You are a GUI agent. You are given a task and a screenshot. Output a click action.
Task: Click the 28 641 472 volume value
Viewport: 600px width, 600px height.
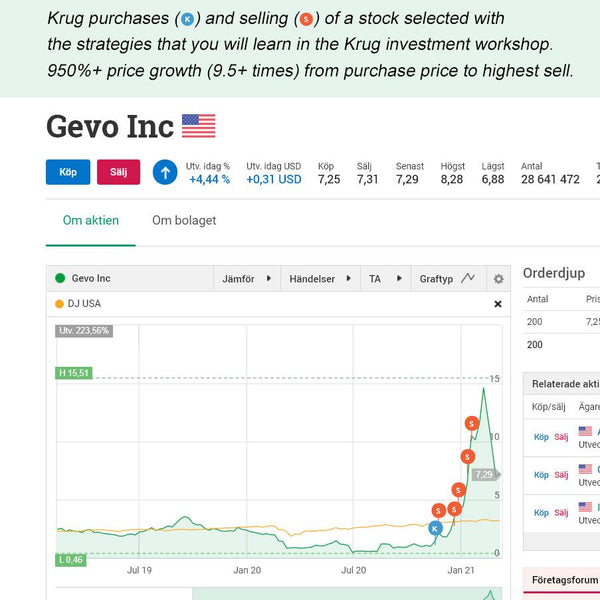tap(550, 179)
